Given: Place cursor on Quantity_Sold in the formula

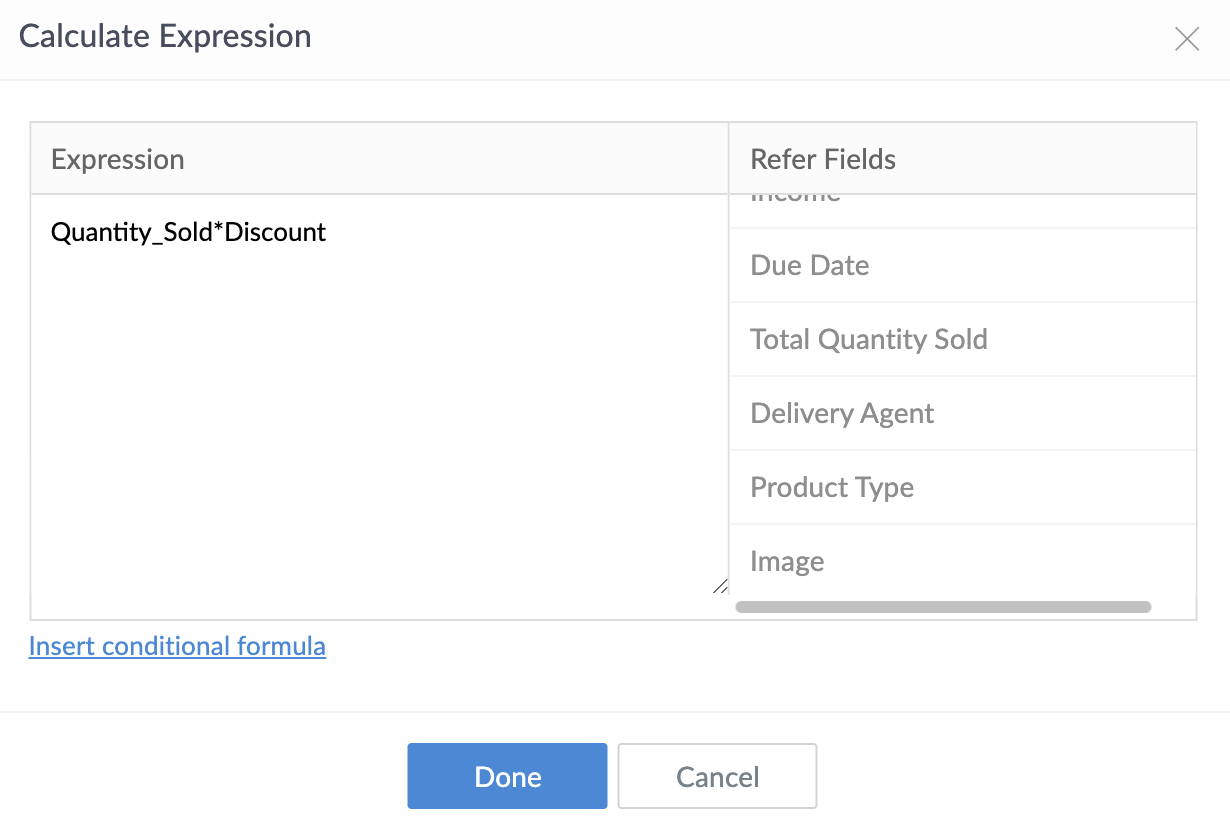Looking at the screenshot, I should (x=130, y=233).
